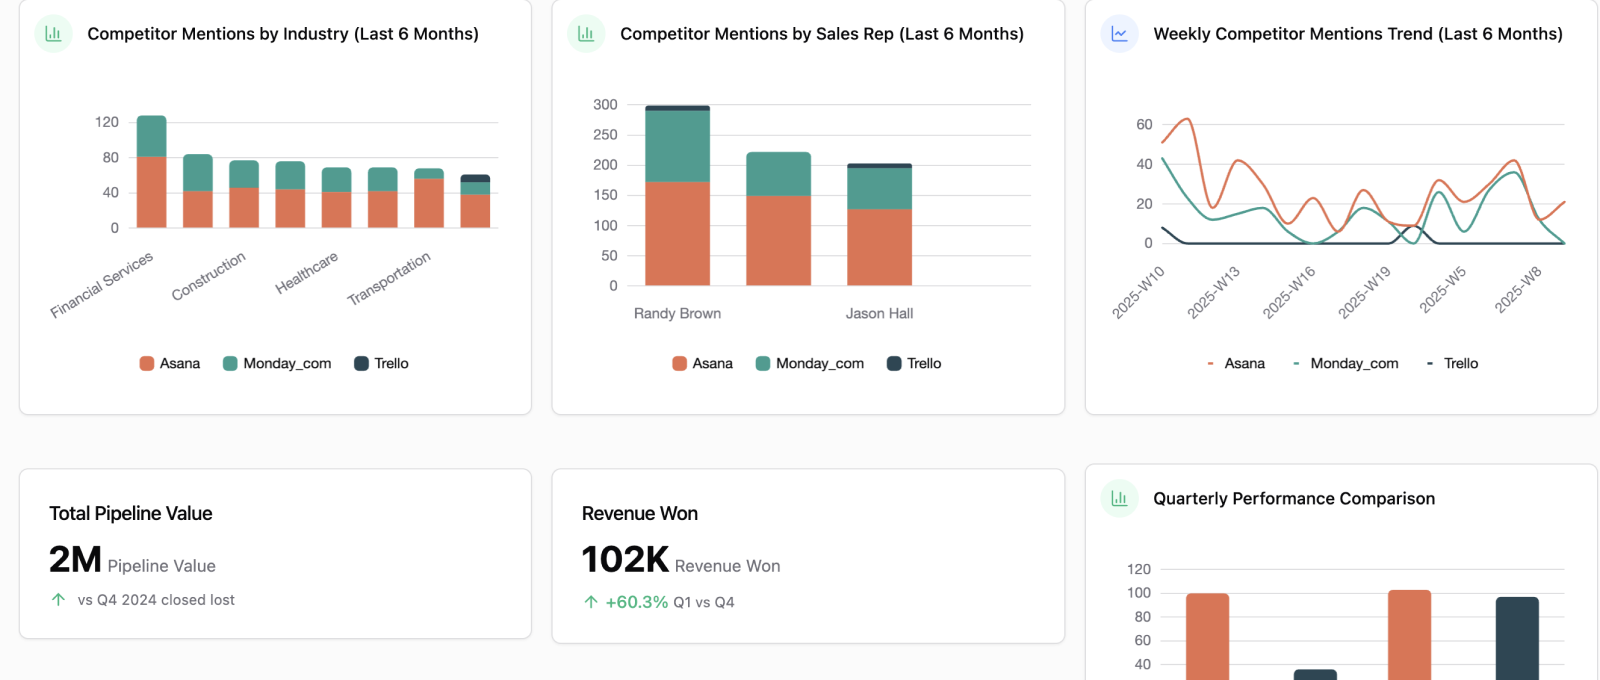Image resolution: width=1600 pixels, height=680 pixels.
Task: Click the 2025-W16 week label
Action: pos(1288,293)
